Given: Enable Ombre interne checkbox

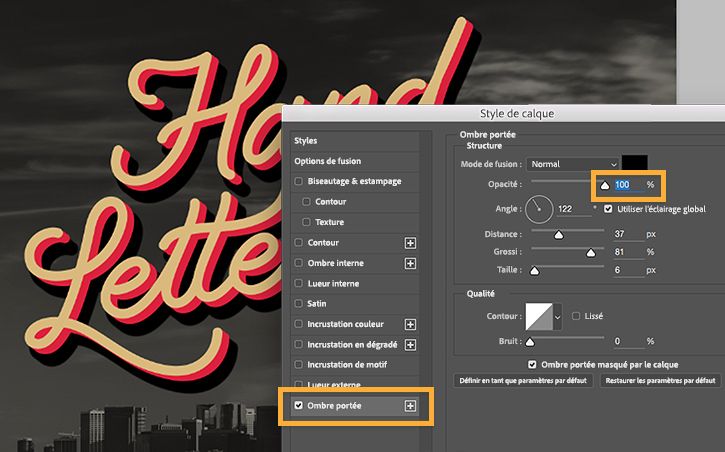Looking at the screenshot, I should [x=299, y=263].
